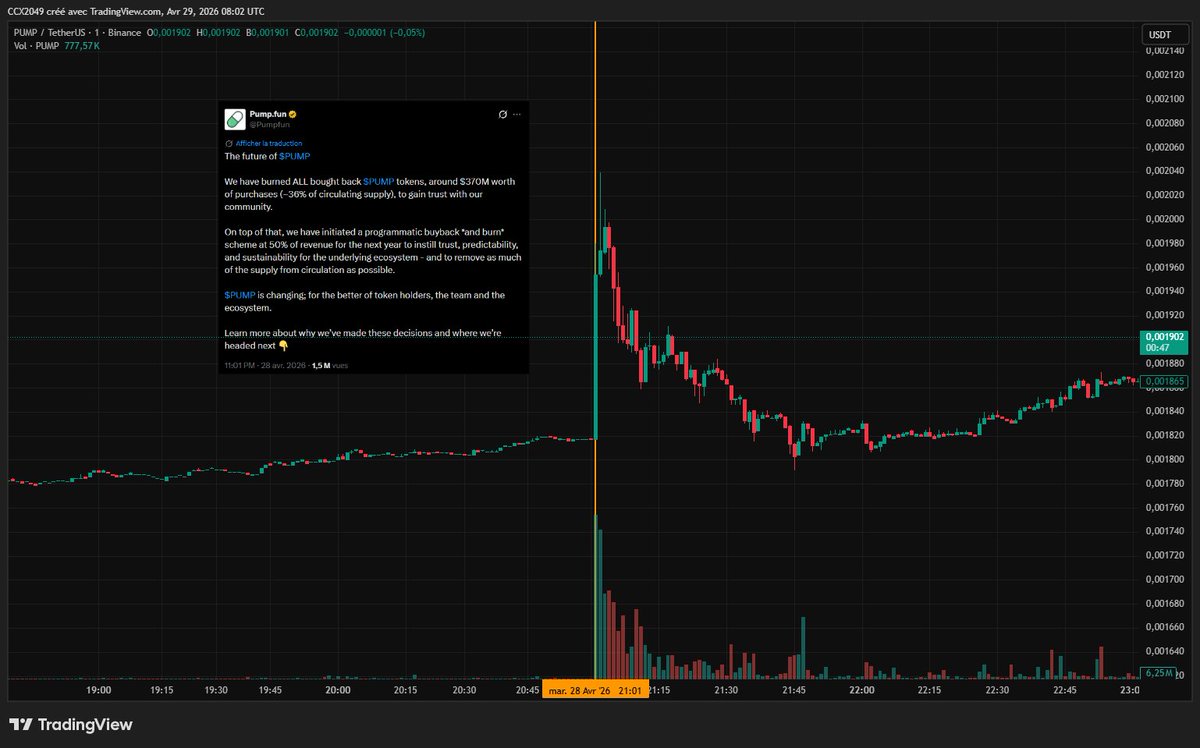
Task: Click the CCX2049 créé avec TradingView.com caption
Action: tap(137, 10)
